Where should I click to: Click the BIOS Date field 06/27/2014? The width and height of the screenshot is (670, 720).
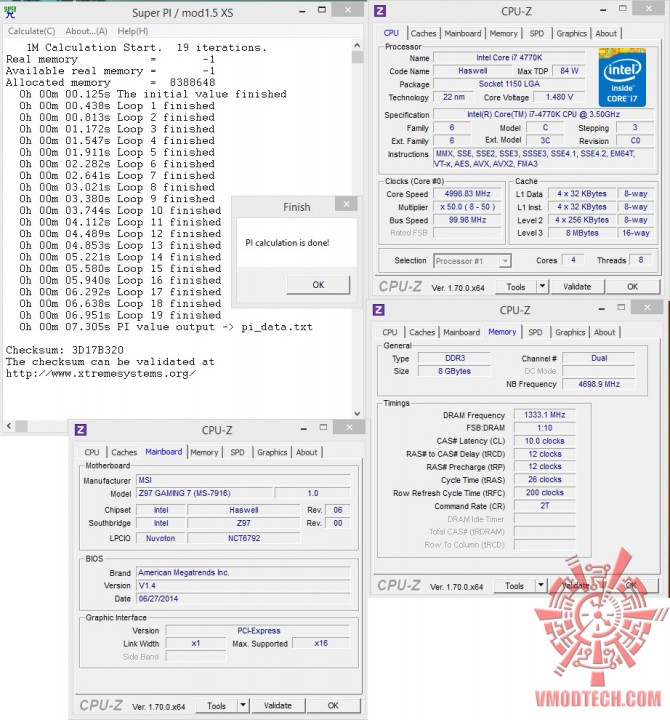coord(243,599)
